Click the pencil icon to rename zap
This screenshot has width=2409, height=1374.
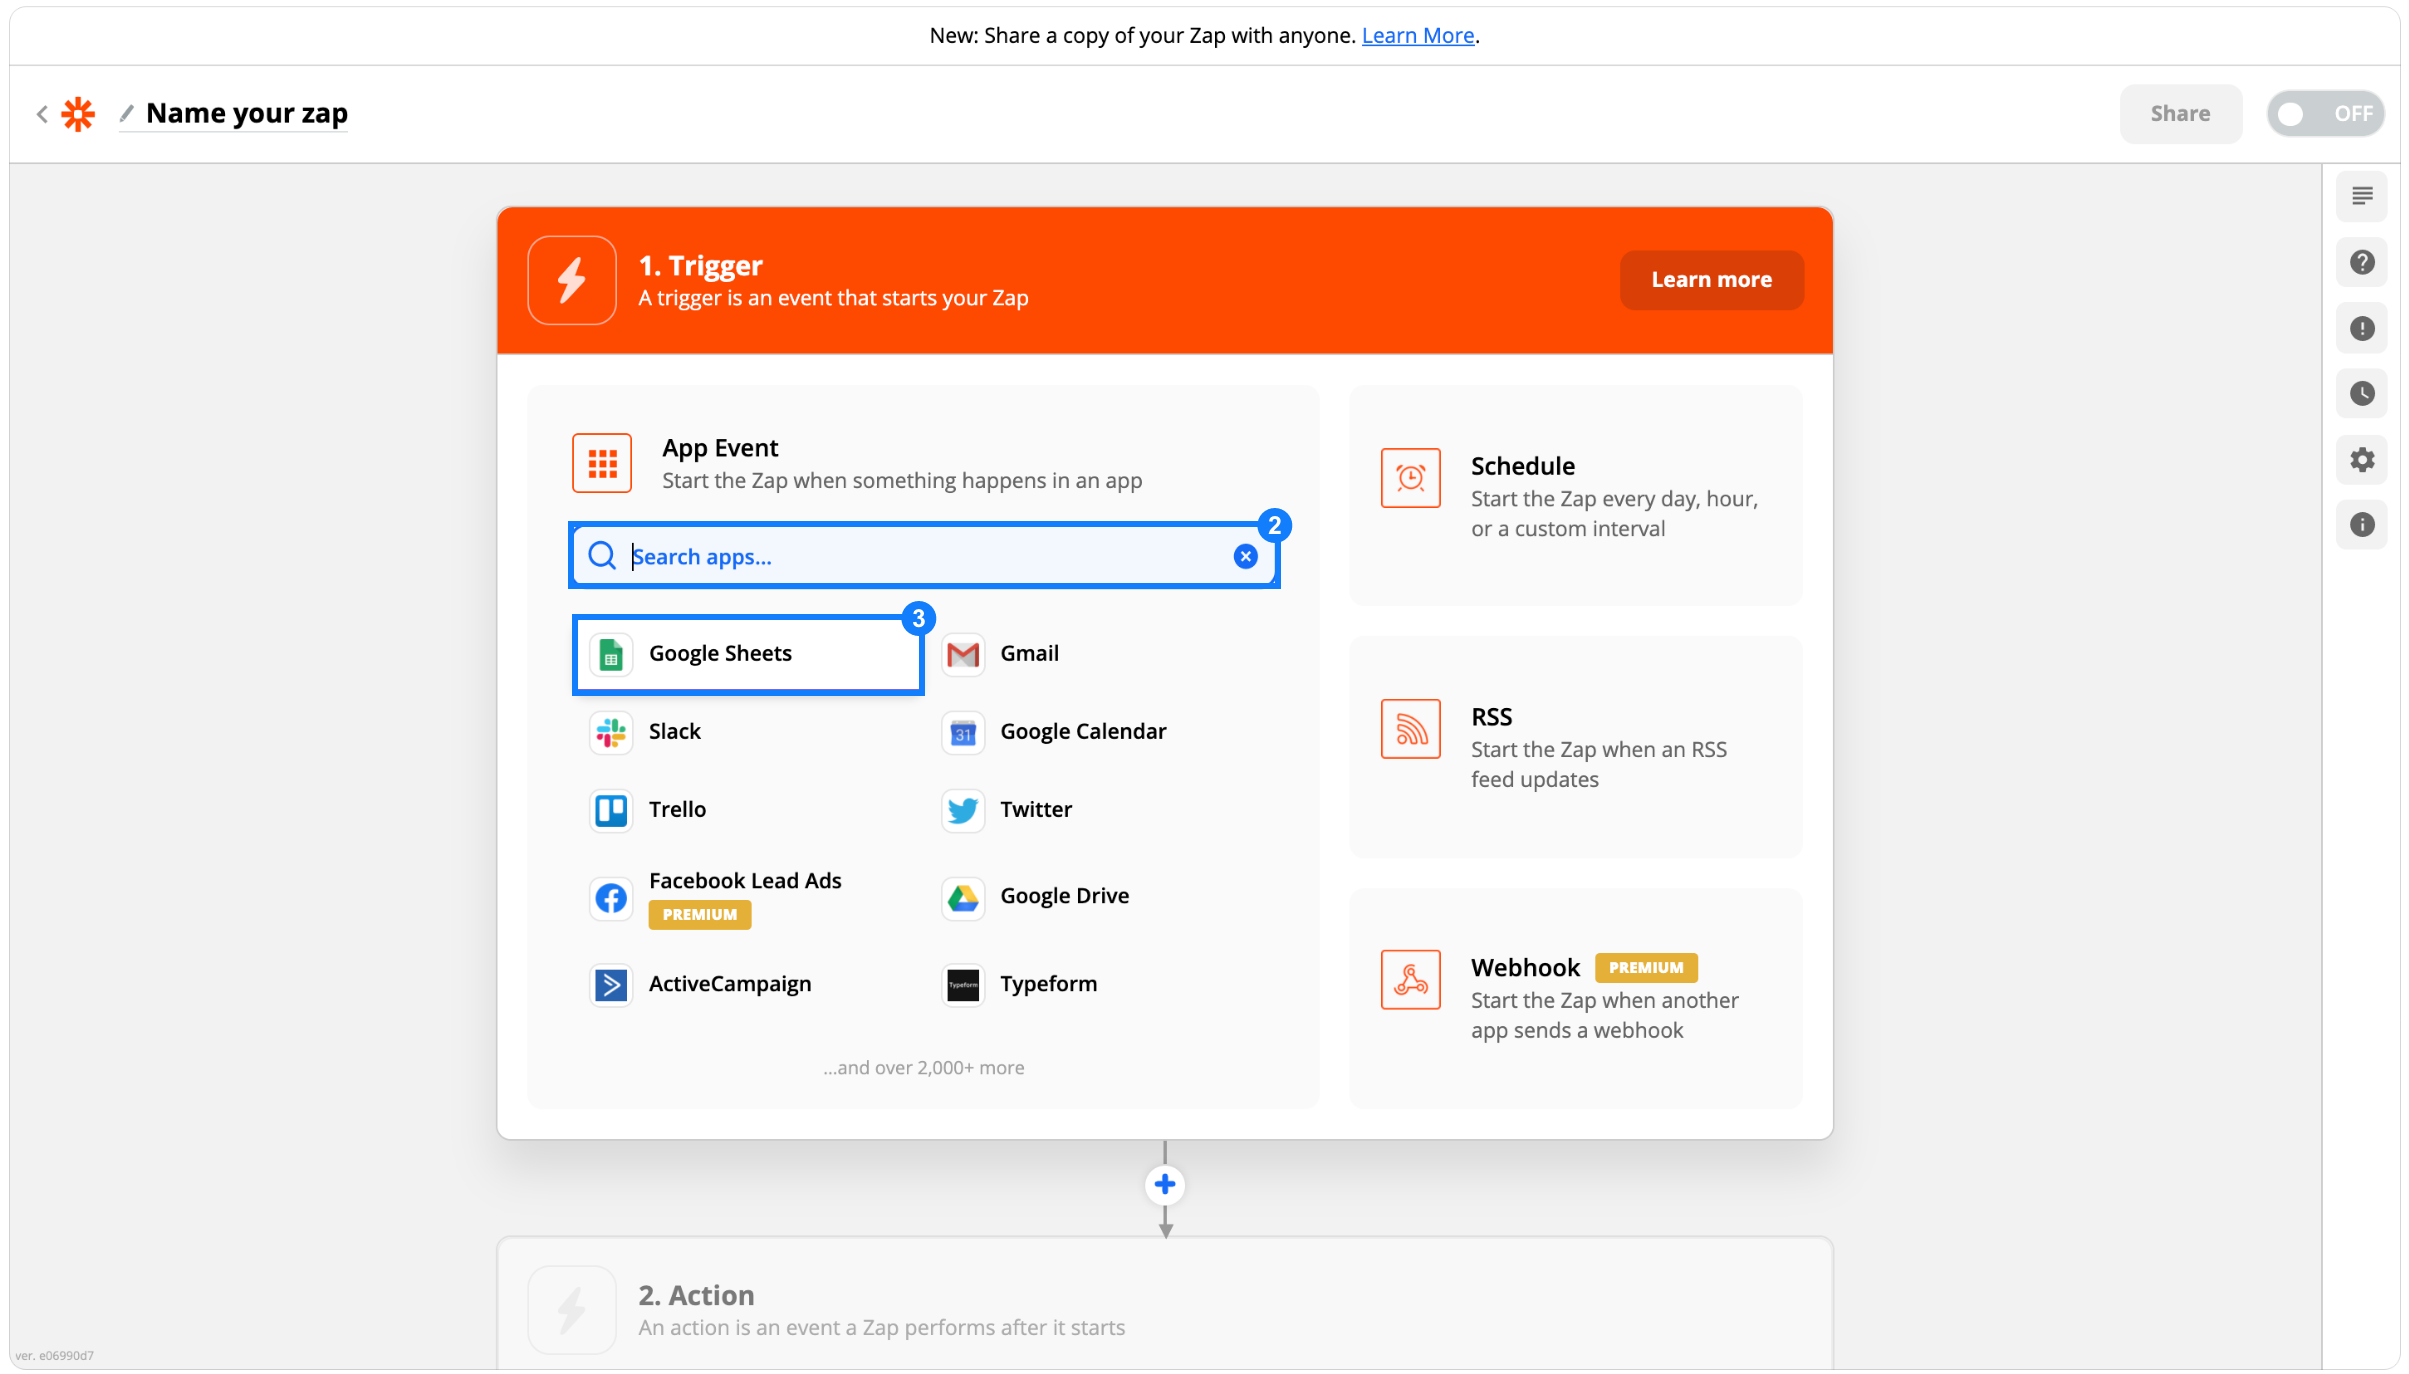[126, 113]
